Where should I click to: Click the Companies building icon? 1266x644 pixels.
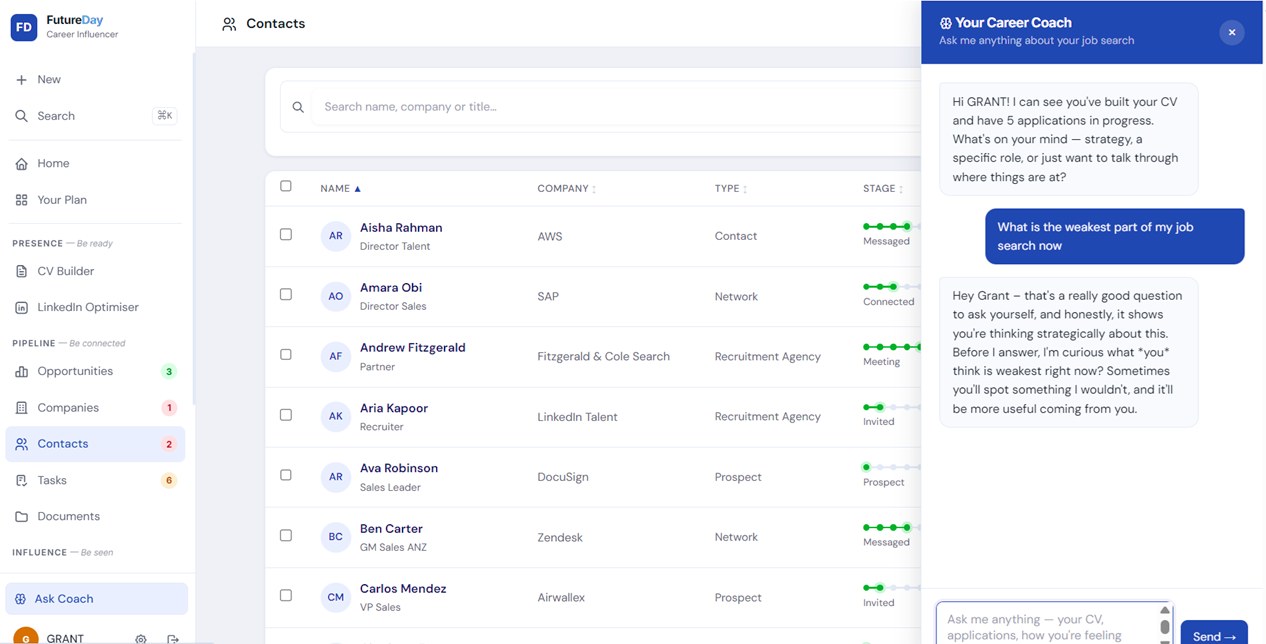tap(21, 408)
